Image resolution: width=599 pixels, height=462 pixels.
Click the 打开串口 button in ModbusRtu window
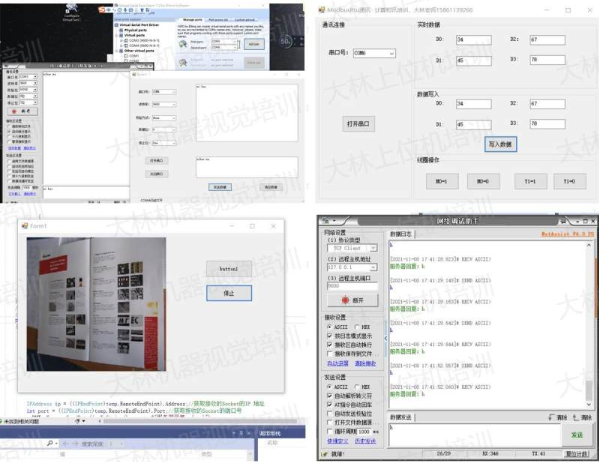pos(358,124)
